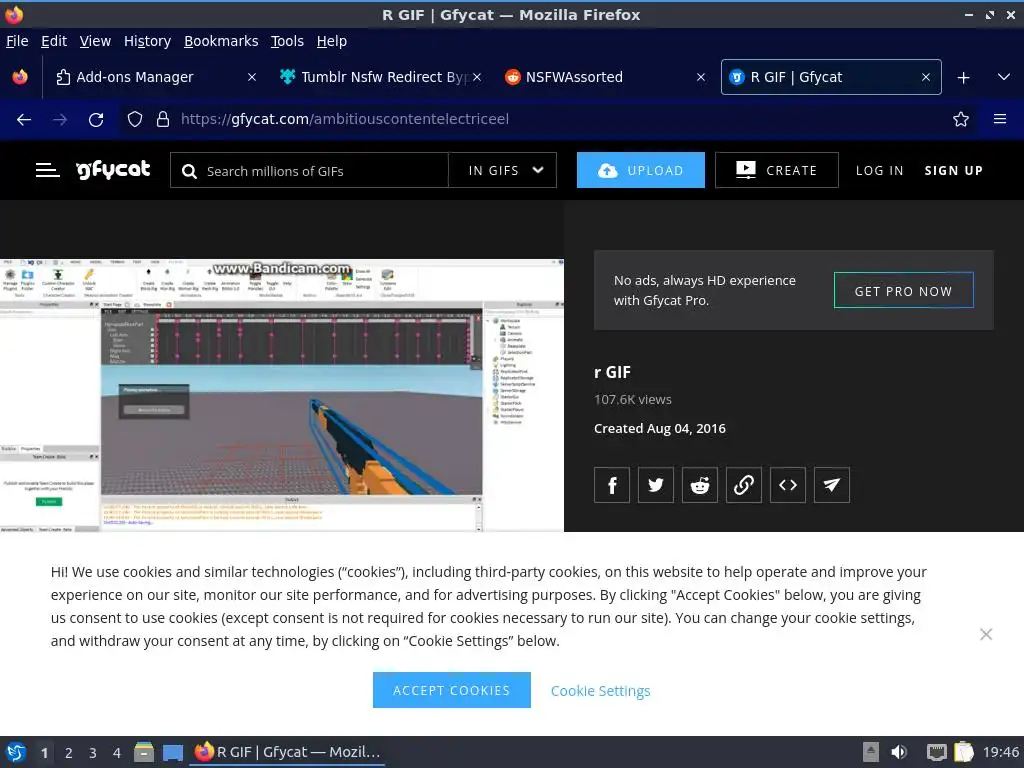Open the History menu

pyautogui.click(x=148, y=41)
